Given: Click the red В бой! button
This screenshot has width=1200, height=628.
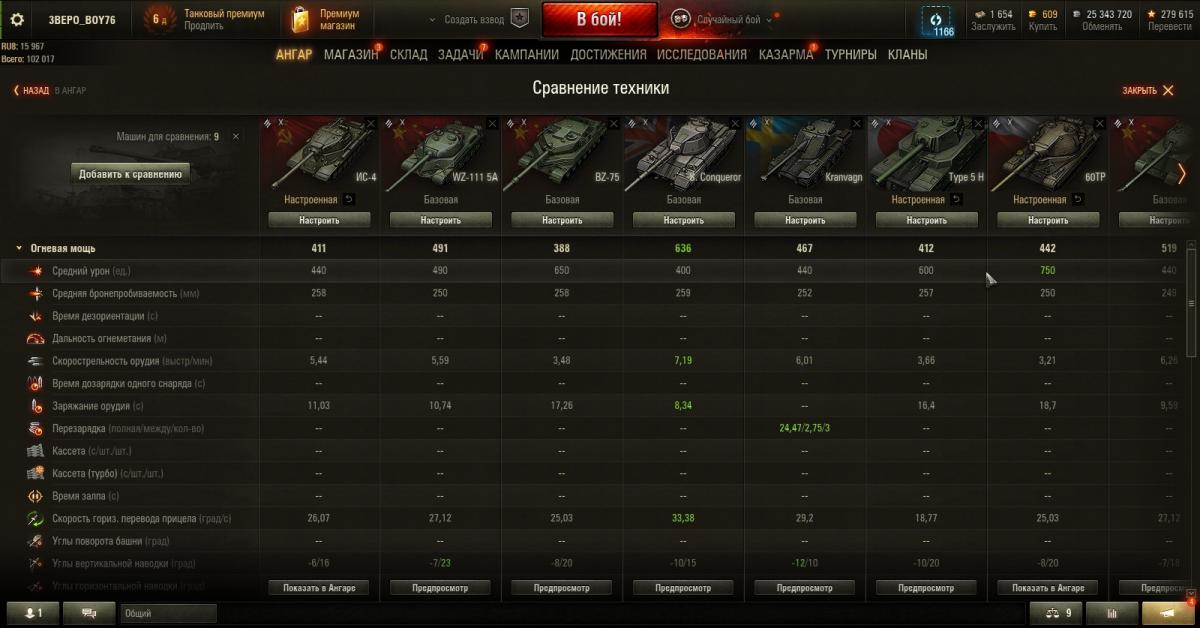Looking at the screenshot, I should point(599,19).
